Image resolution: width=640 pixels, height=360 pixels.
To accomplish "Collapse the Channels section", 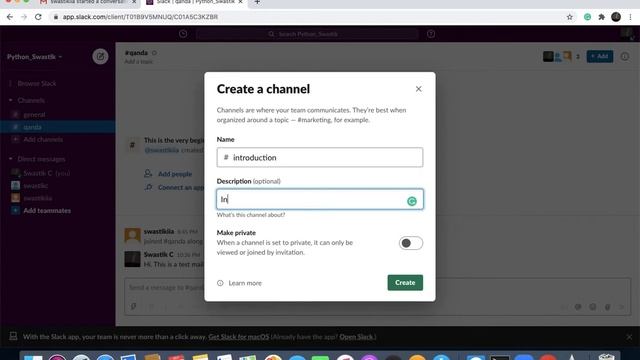I will [x=11, y=100].
